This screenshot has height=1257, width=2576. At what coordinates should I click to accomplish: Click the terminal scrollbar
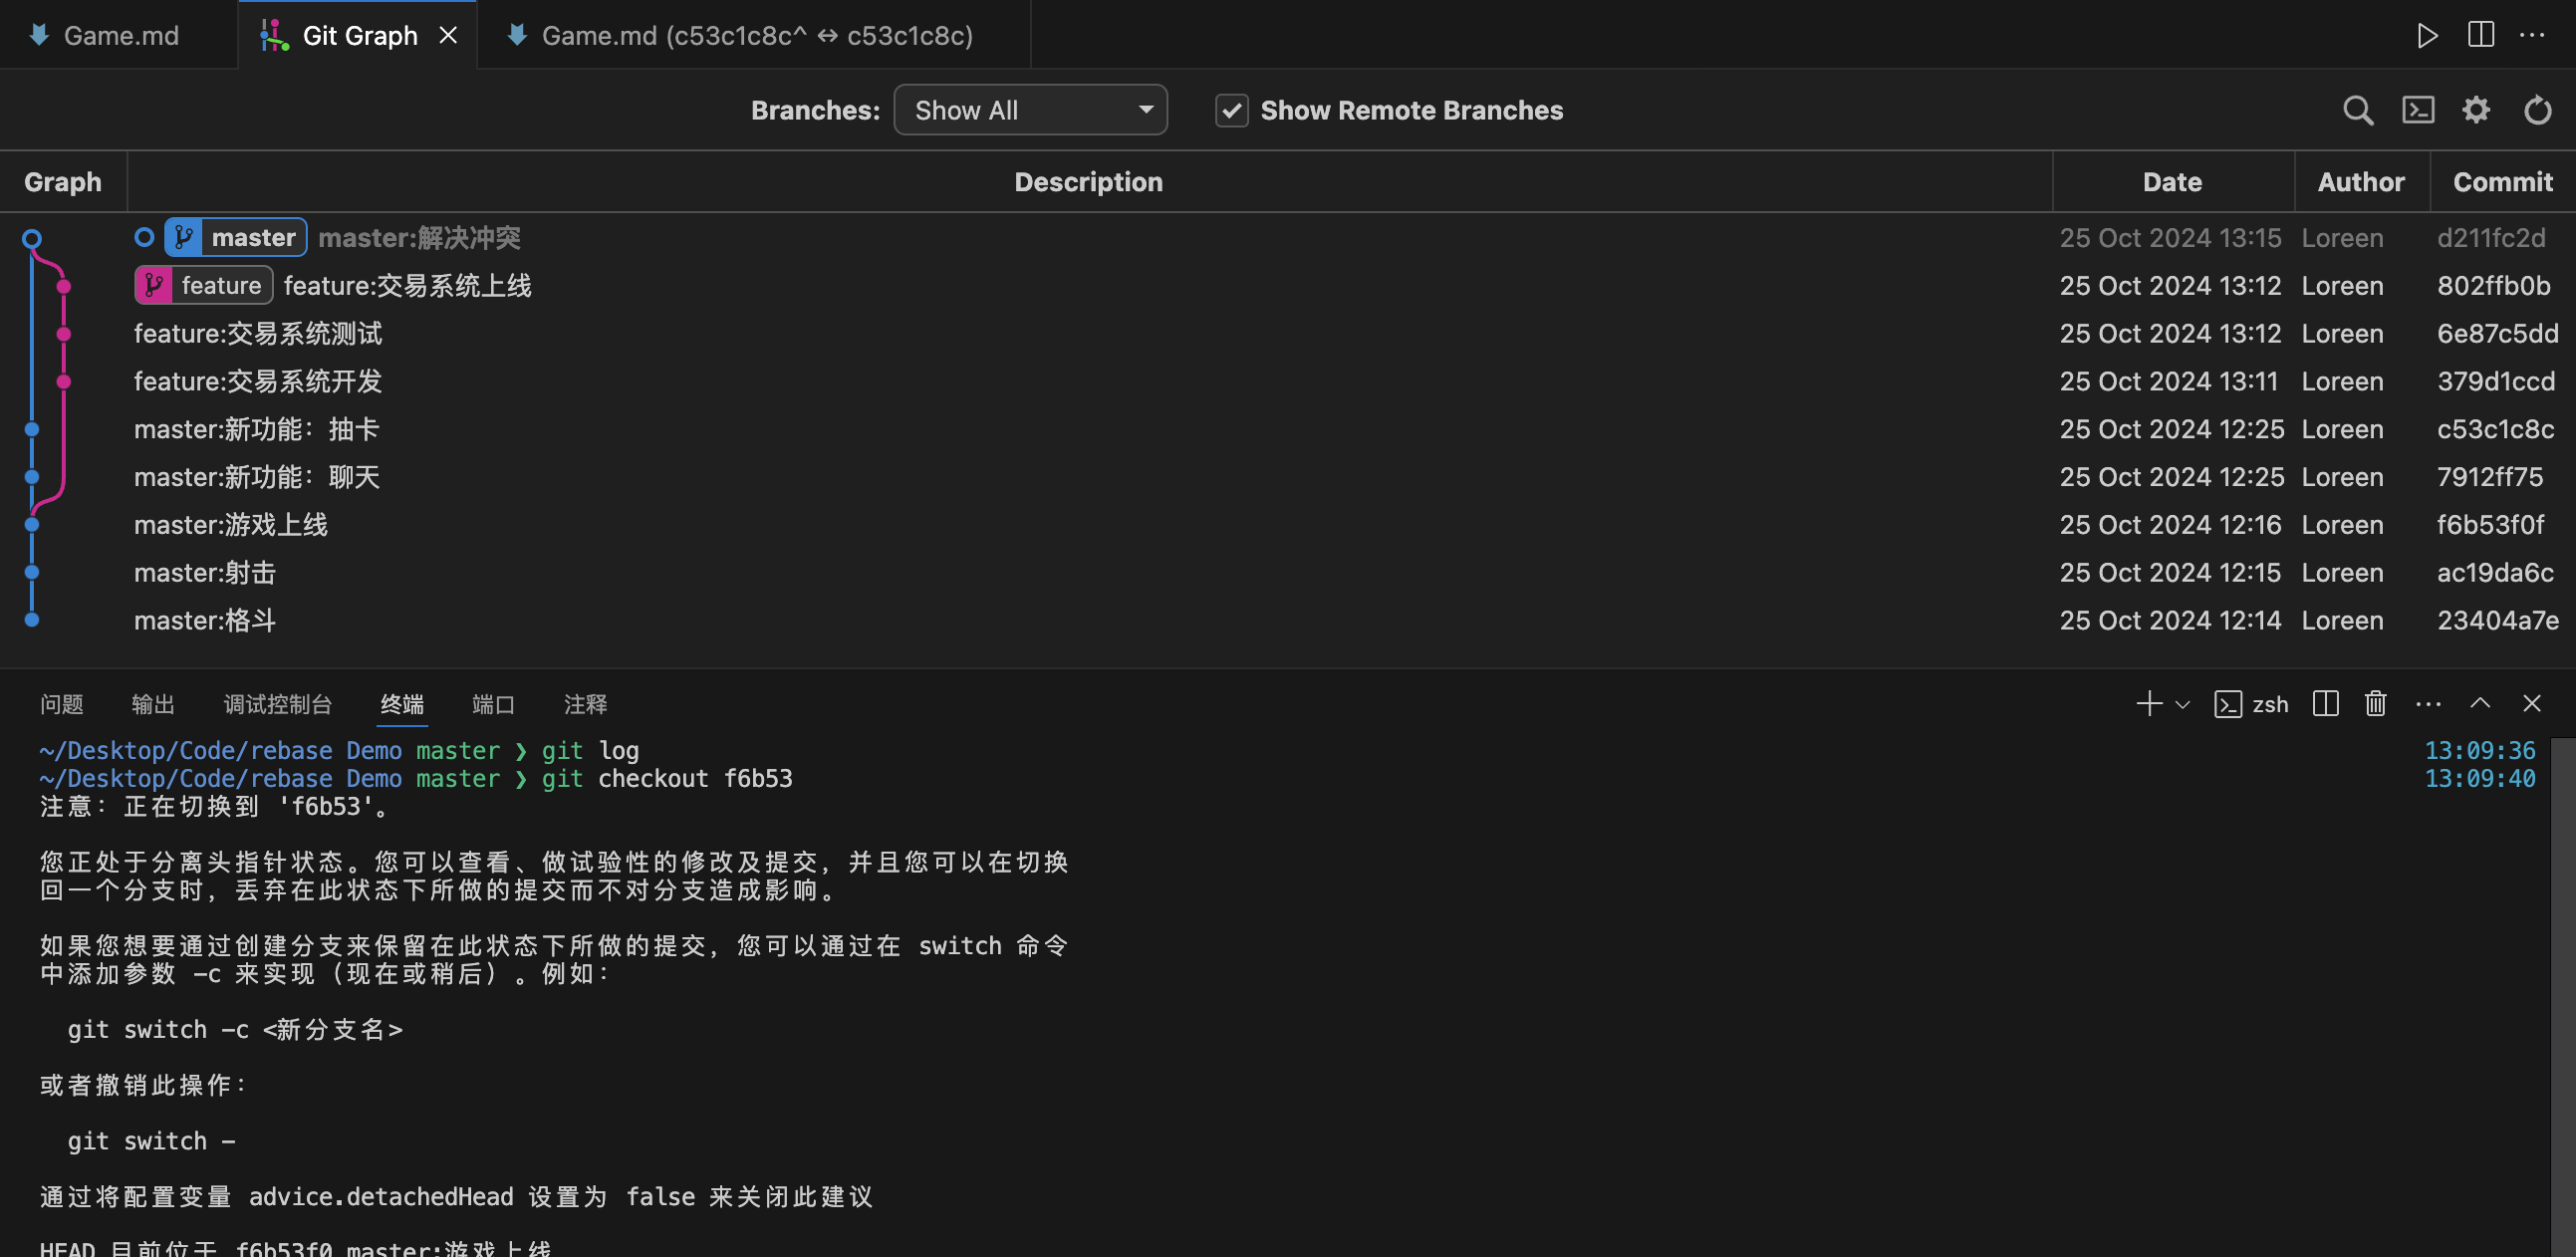(x=2563, y=996)
